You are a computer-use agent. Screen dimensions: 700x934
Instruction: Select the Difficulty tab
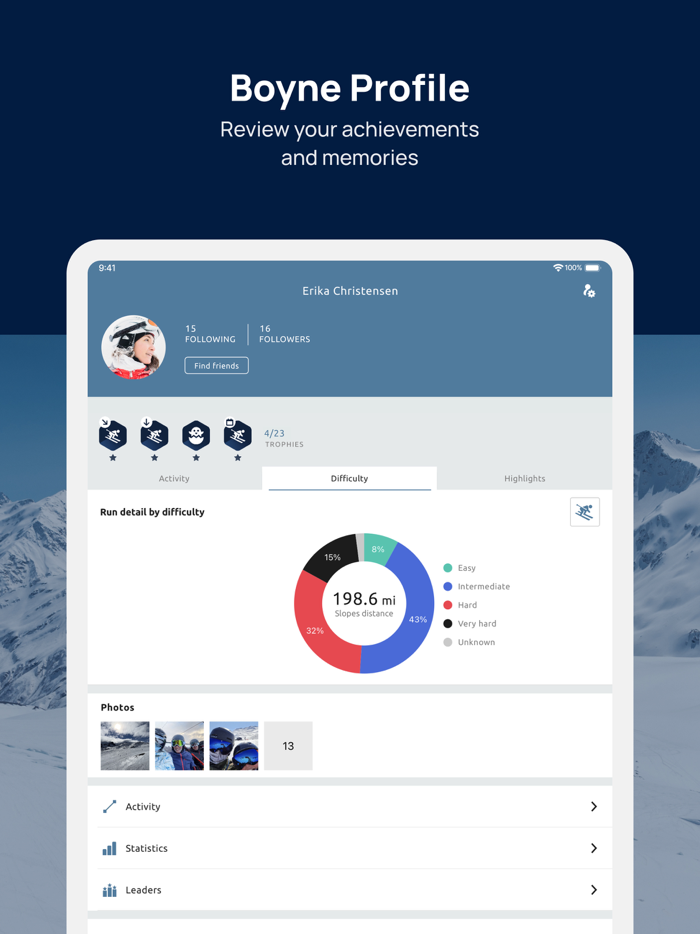pos(349,478)
